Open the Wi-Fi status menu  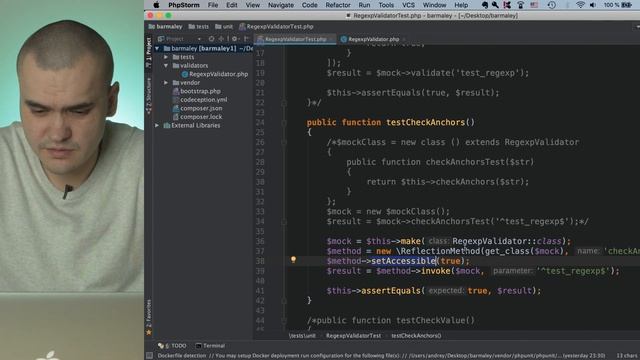[580, 5]
